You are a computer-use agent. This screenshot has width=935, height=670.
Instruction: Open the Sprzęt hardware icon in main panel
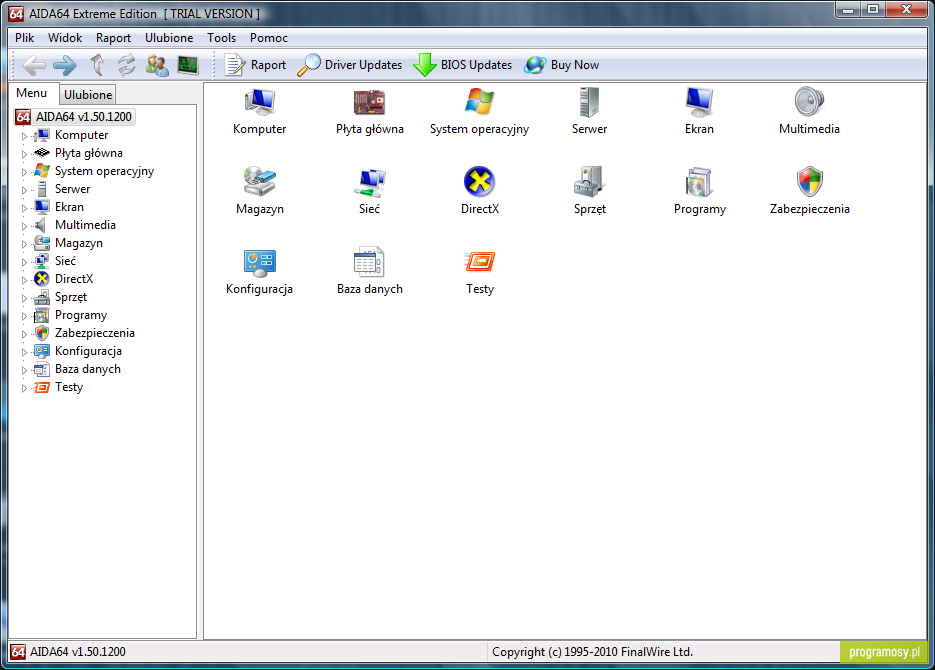589,182
